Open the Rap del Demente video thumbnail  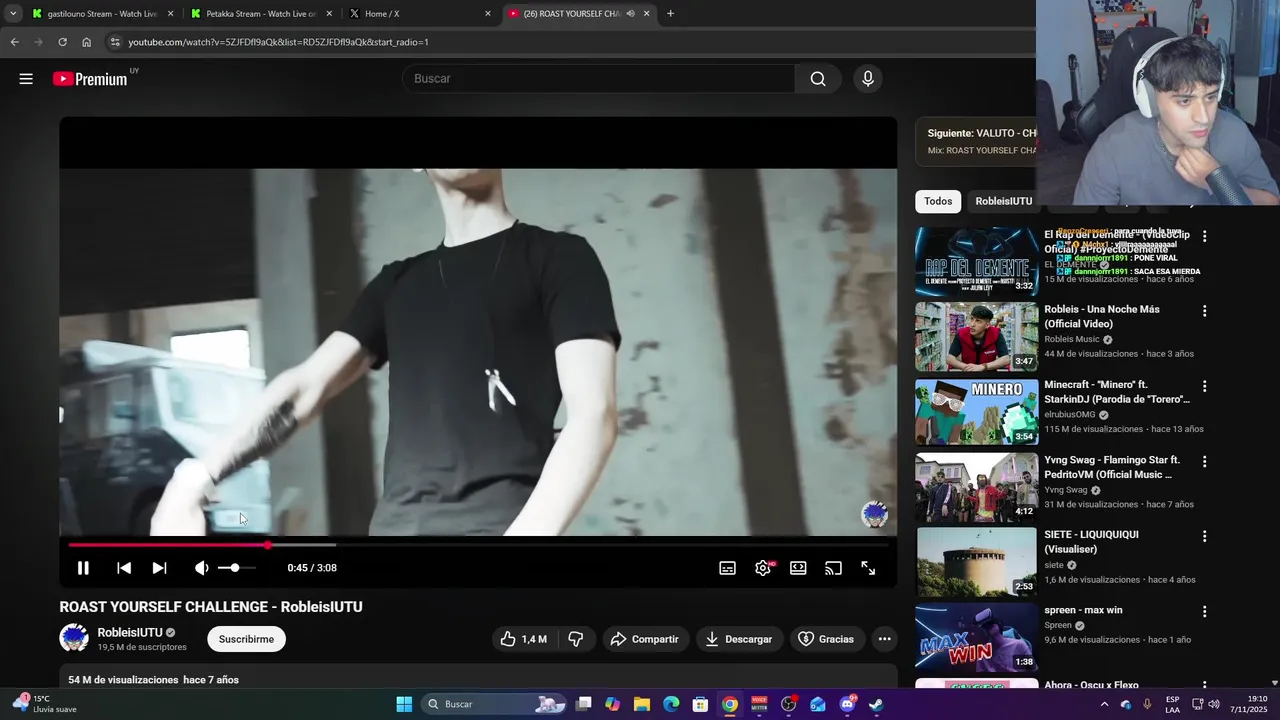pyautogui.click(x=976, y=262)
